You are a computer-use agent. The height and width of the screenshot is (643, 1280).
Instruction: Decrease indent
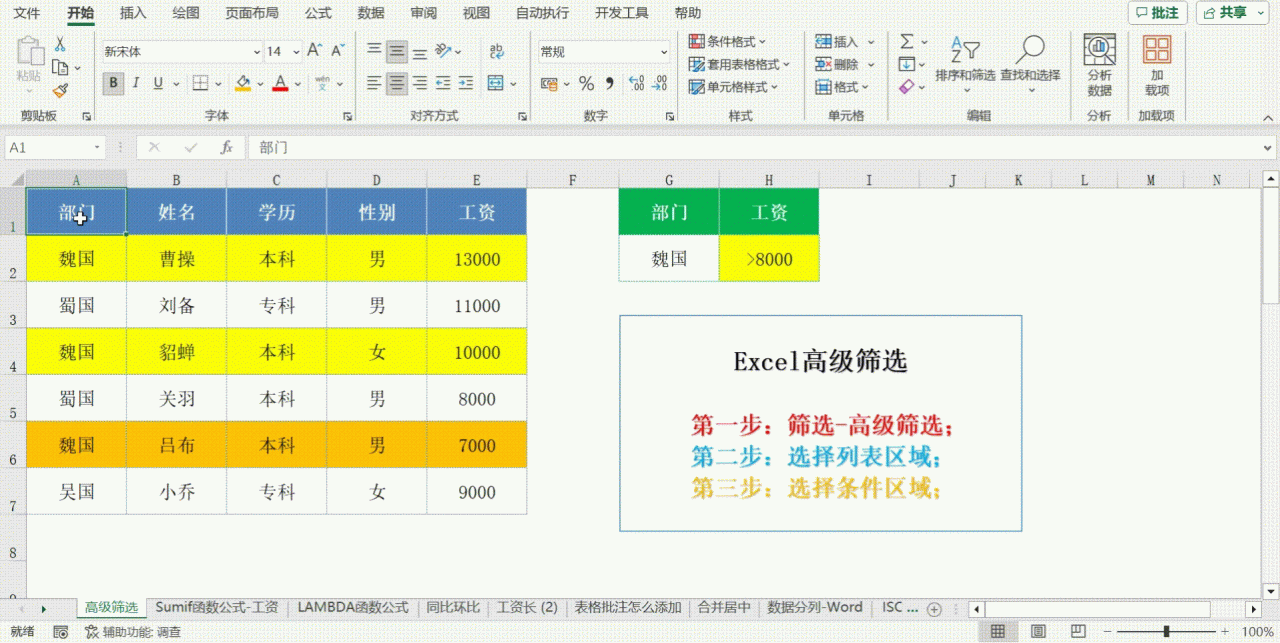click(x=444, y=83)
